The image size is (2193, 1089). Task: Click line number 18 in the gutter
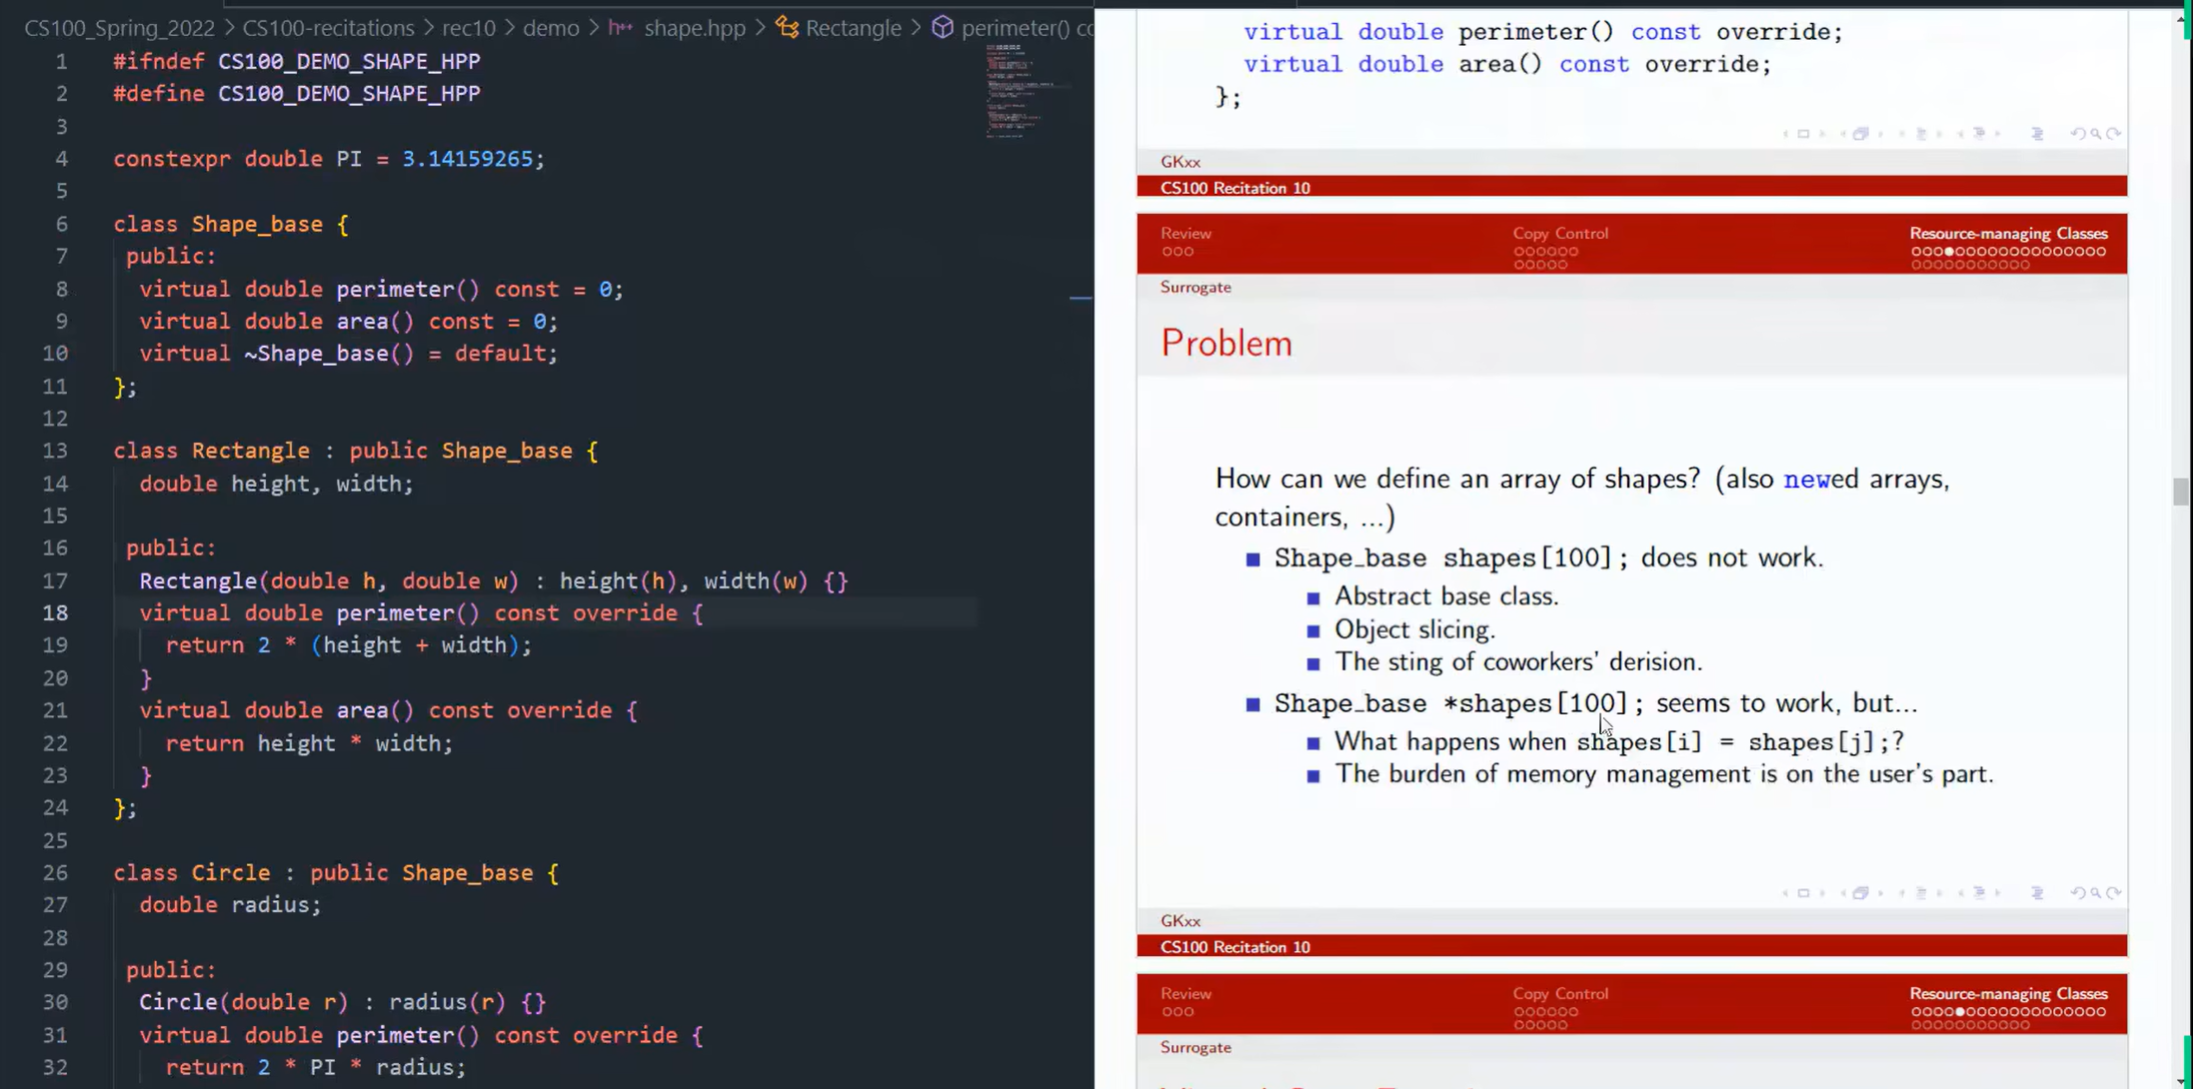55,613
